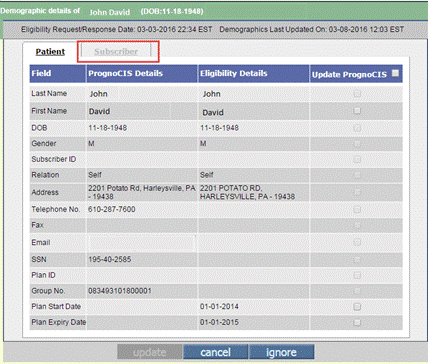Select the Patient tab
This screenshot has height=364, width=428.
coord(50,52)
